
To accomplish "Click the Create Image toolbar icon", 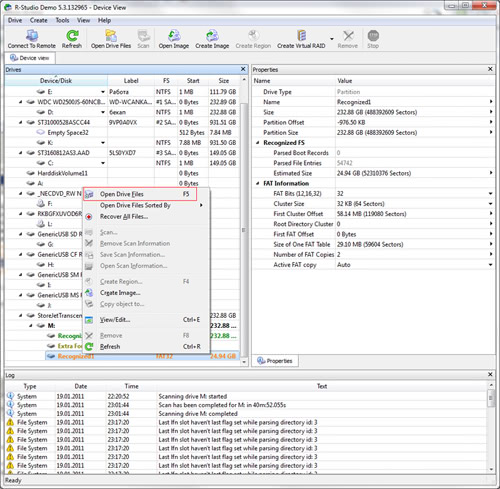I will [x=212, y=36].
